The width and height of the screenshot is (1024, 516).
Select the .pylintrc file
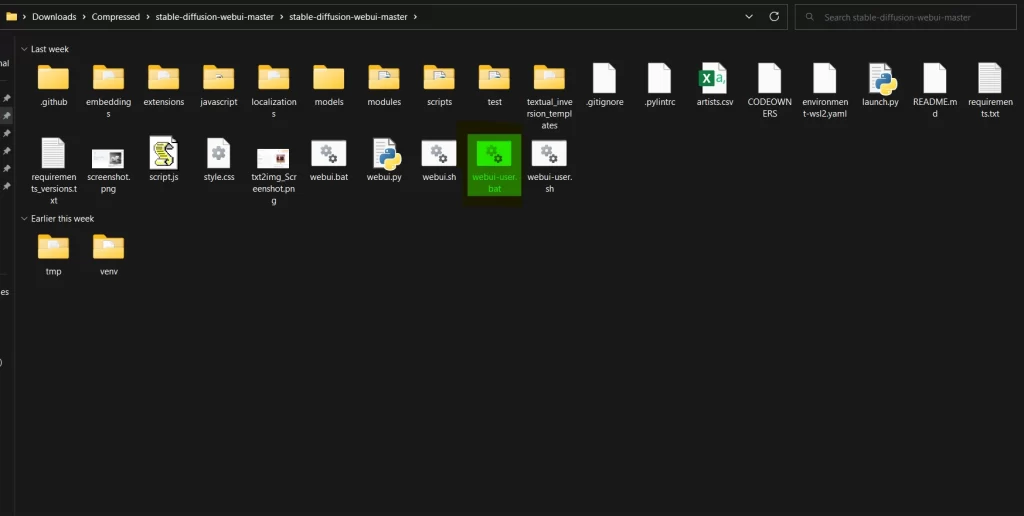[660, 84]
